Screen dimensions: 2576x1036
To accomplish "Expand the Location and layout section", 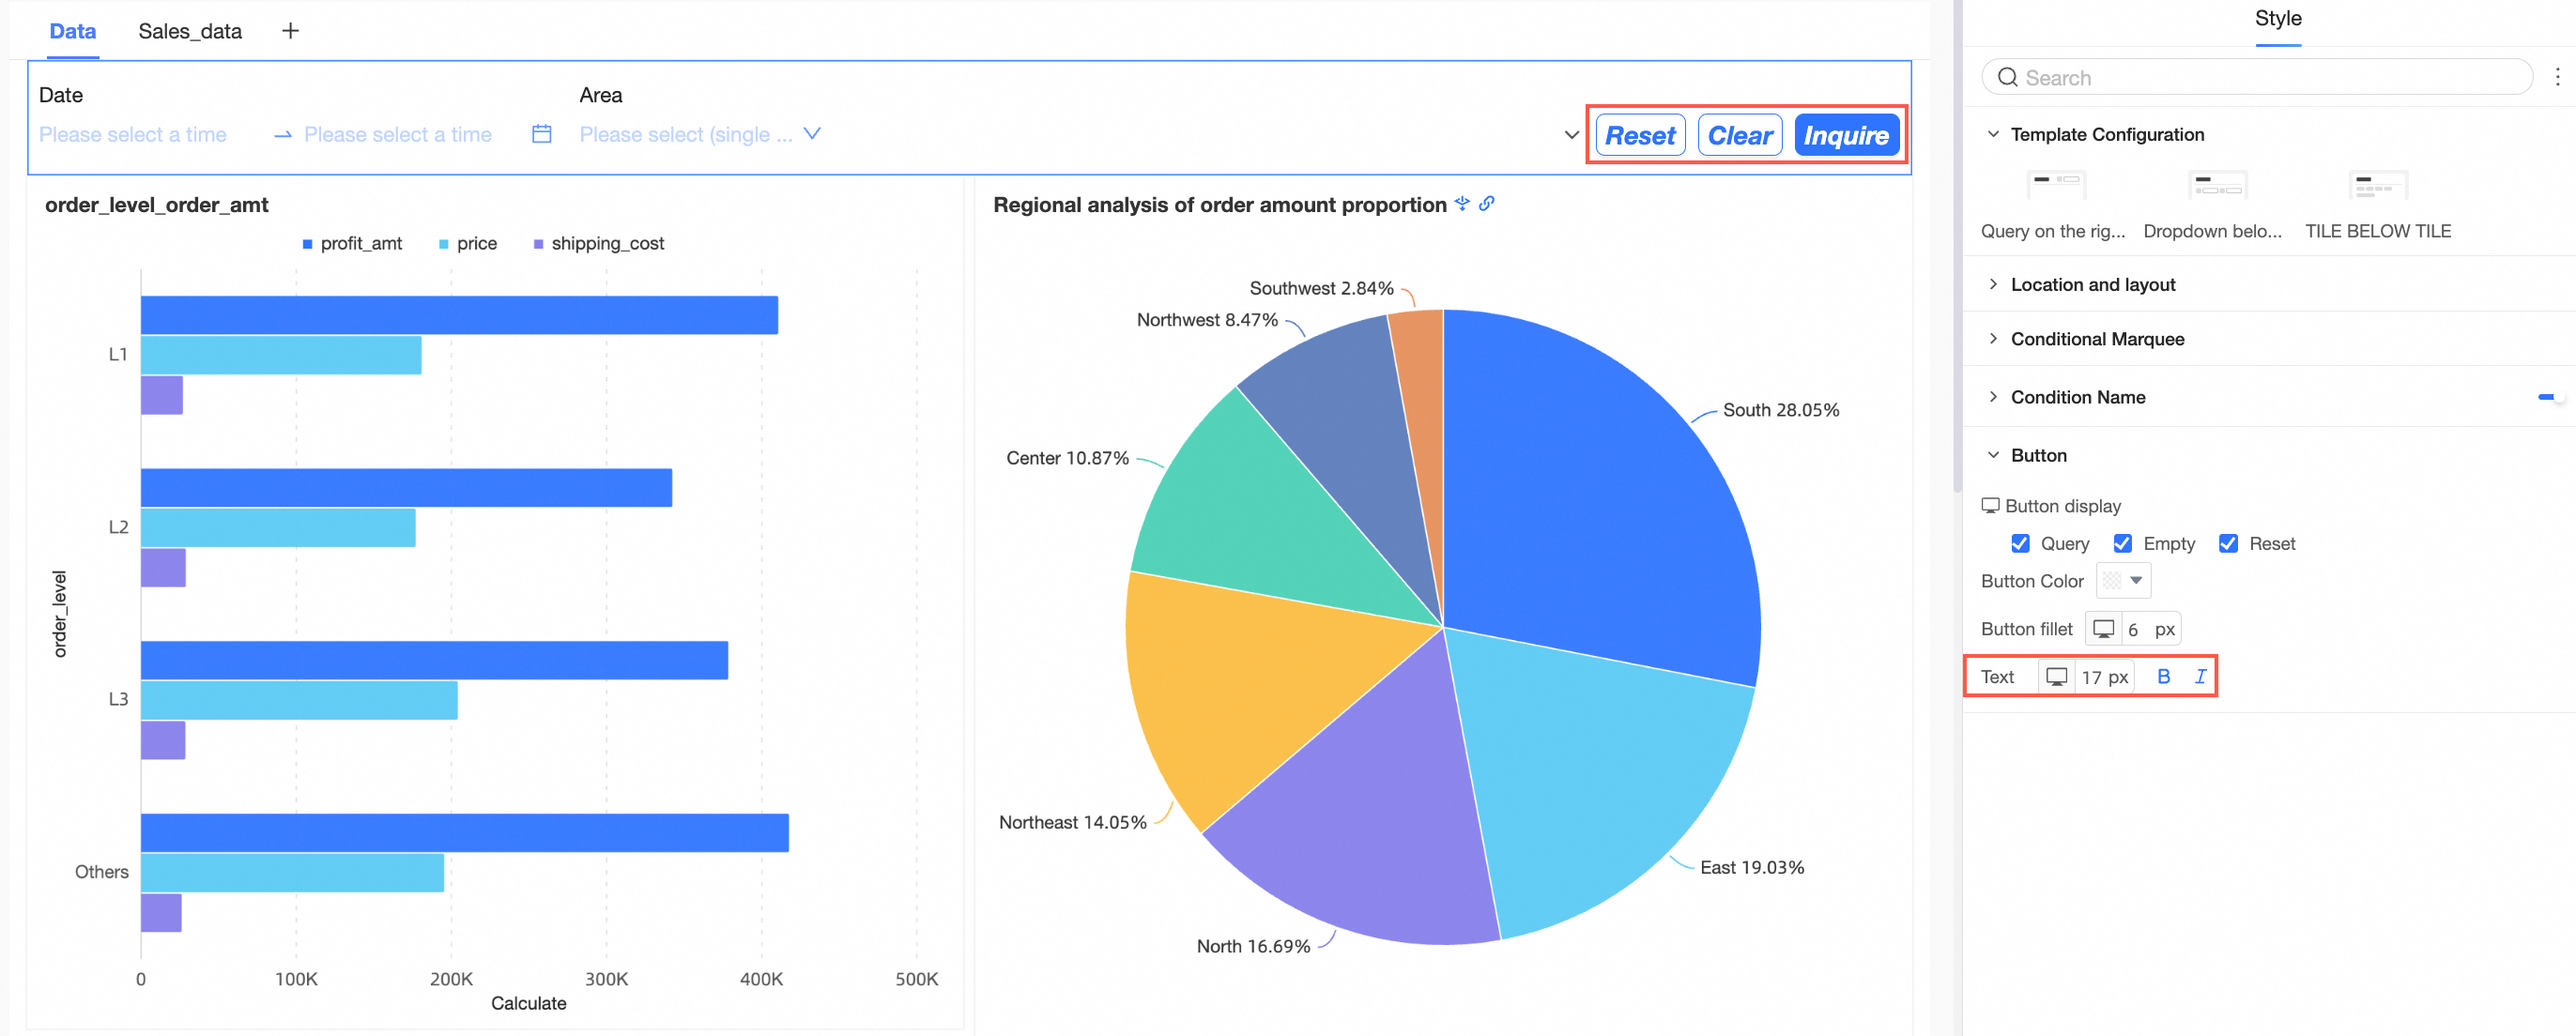I will [x=2092, y=285].
